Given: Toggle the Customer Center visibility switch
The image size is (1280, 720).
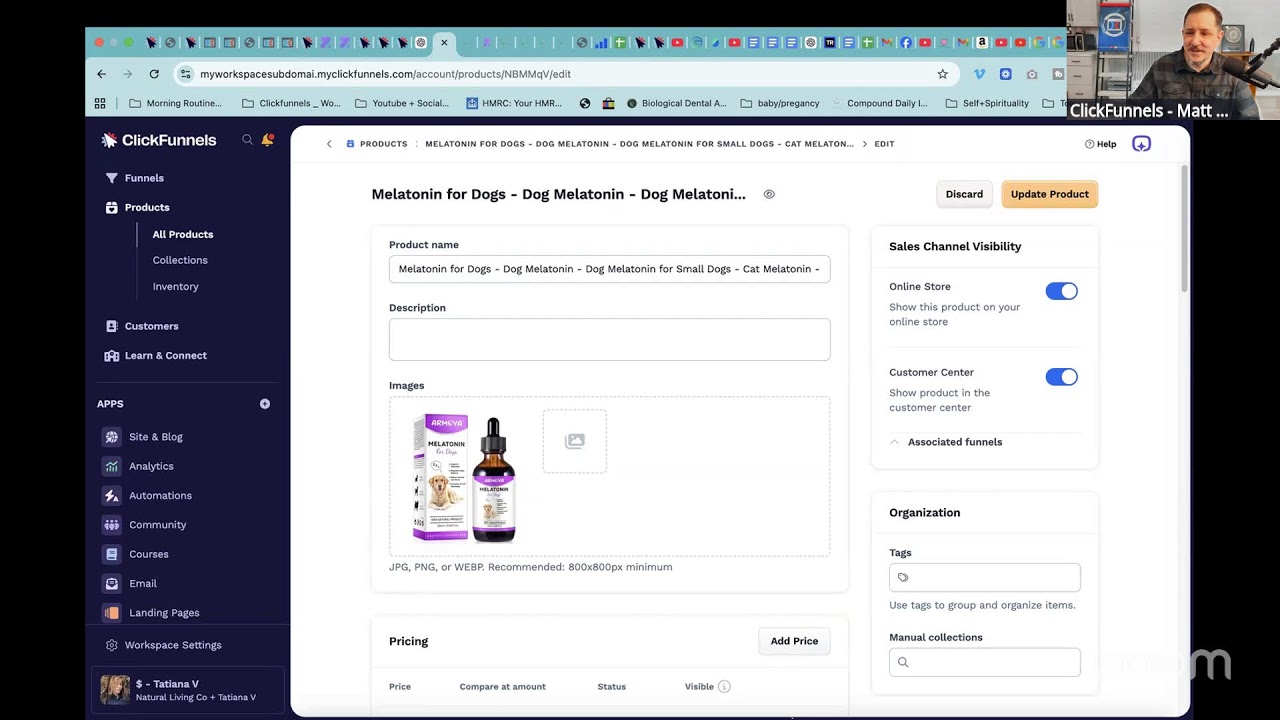Looking at the screenshot, I should (x=1061, y=377).
